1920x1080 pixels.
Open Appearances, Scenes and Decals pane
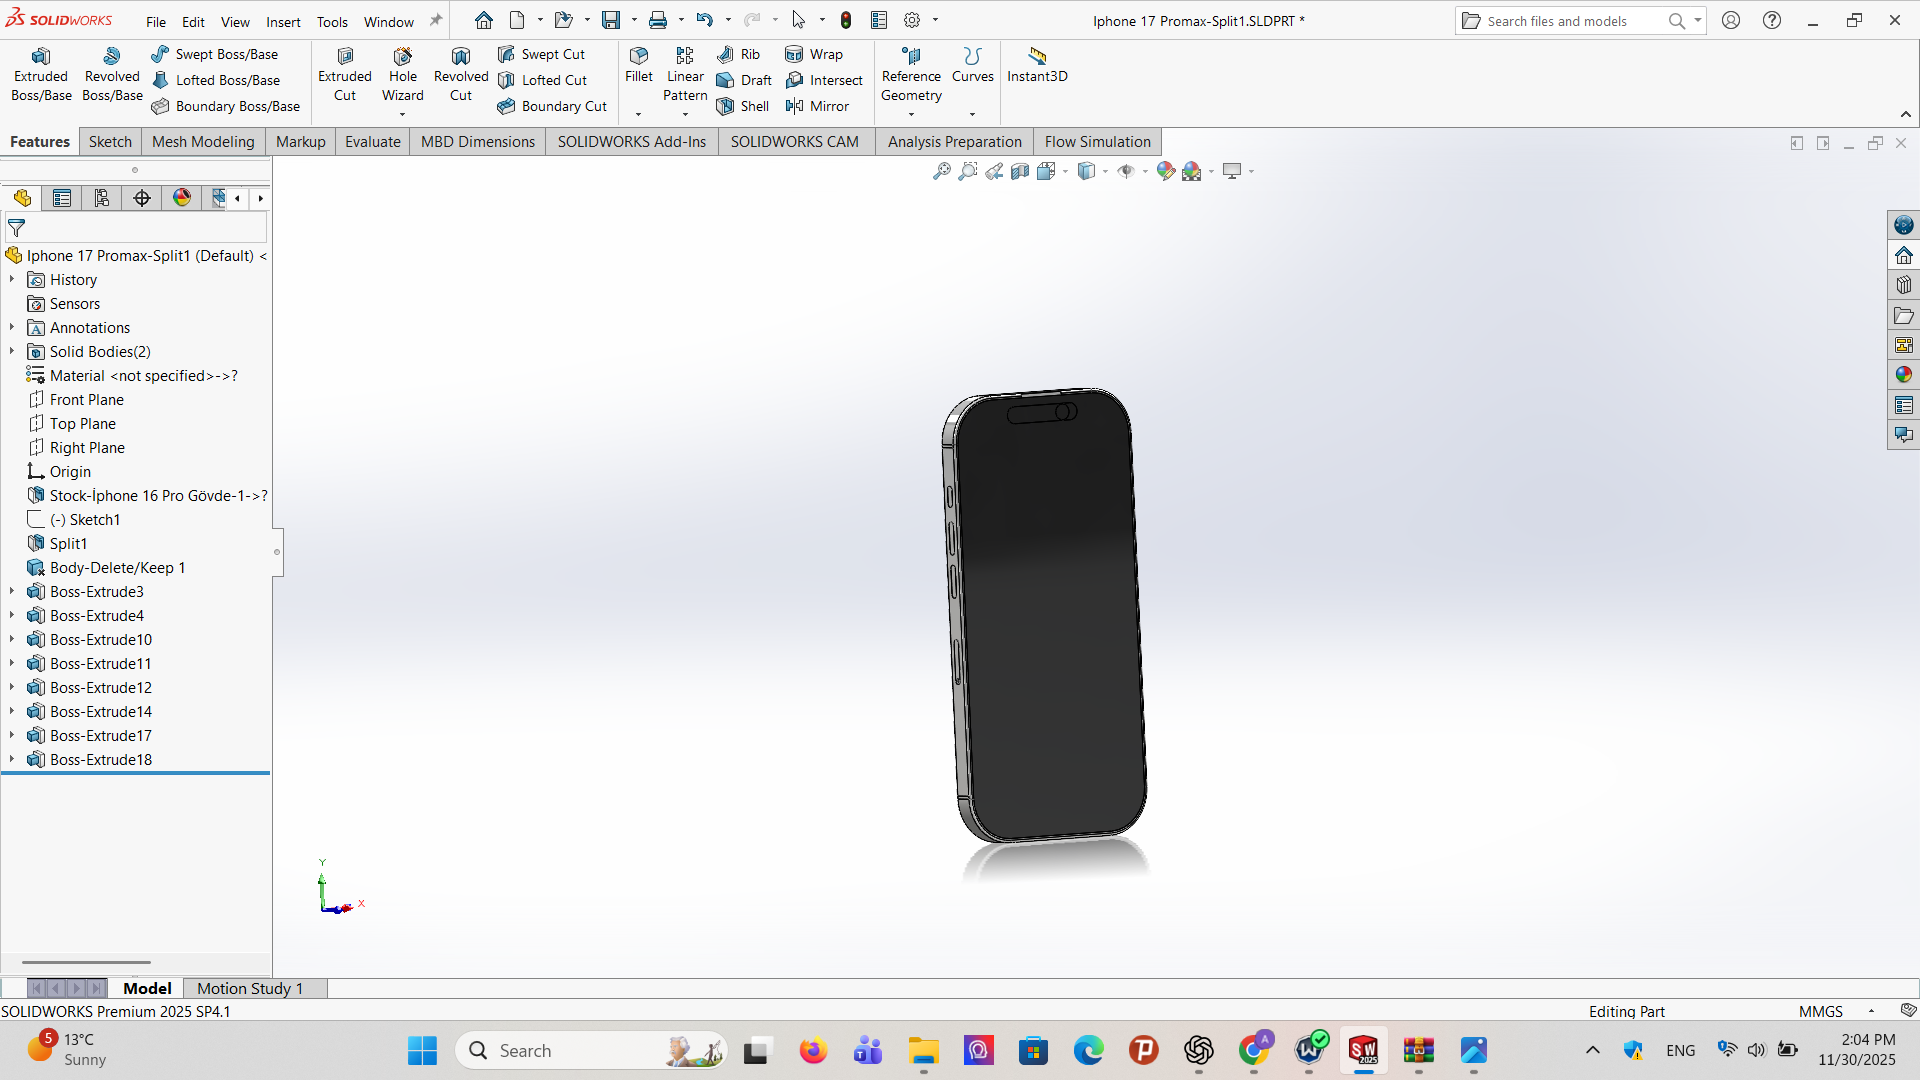[x=1903, y=375]
